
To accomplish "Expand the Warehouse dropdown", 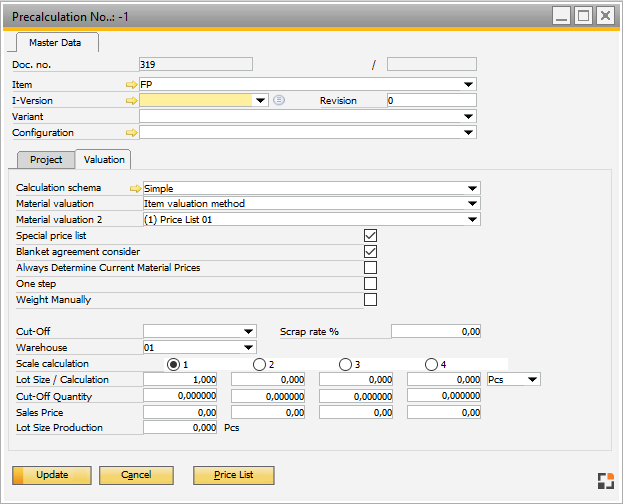I will (249, 348).
